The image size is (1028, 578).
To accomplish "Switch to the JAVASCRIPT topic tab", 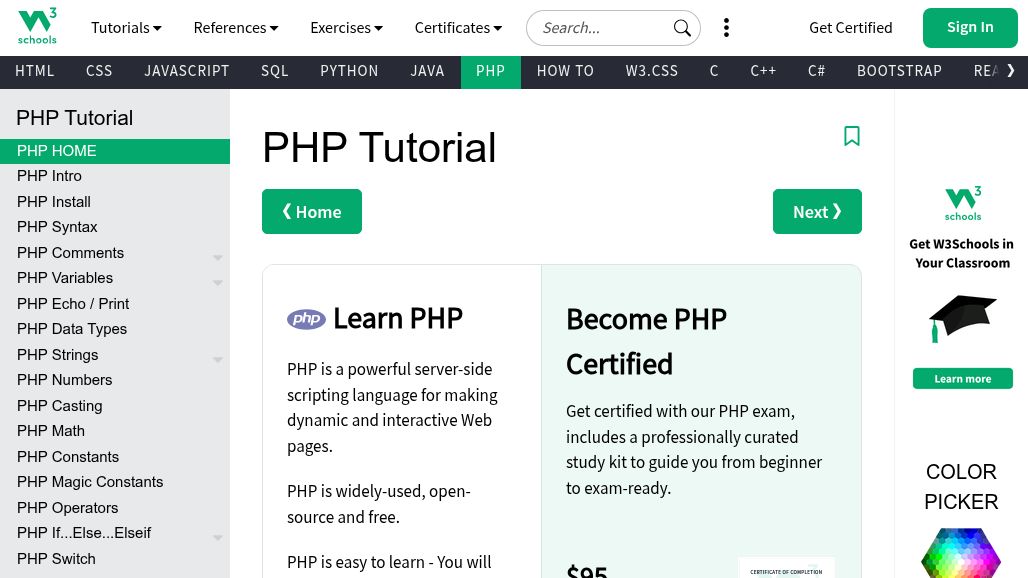I will point(187,71).
